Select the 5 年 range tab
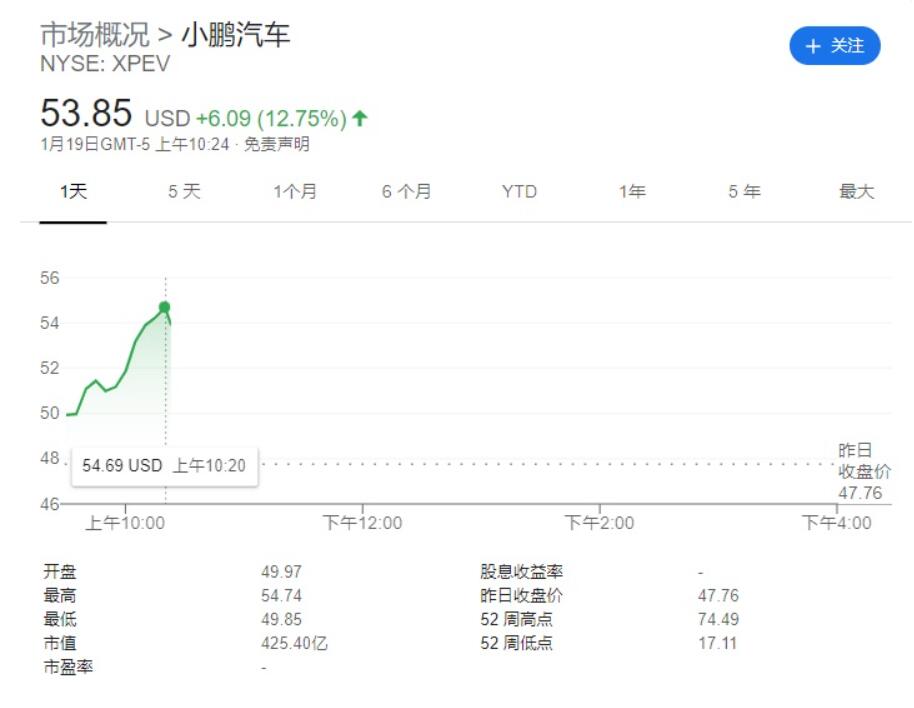 744,191
